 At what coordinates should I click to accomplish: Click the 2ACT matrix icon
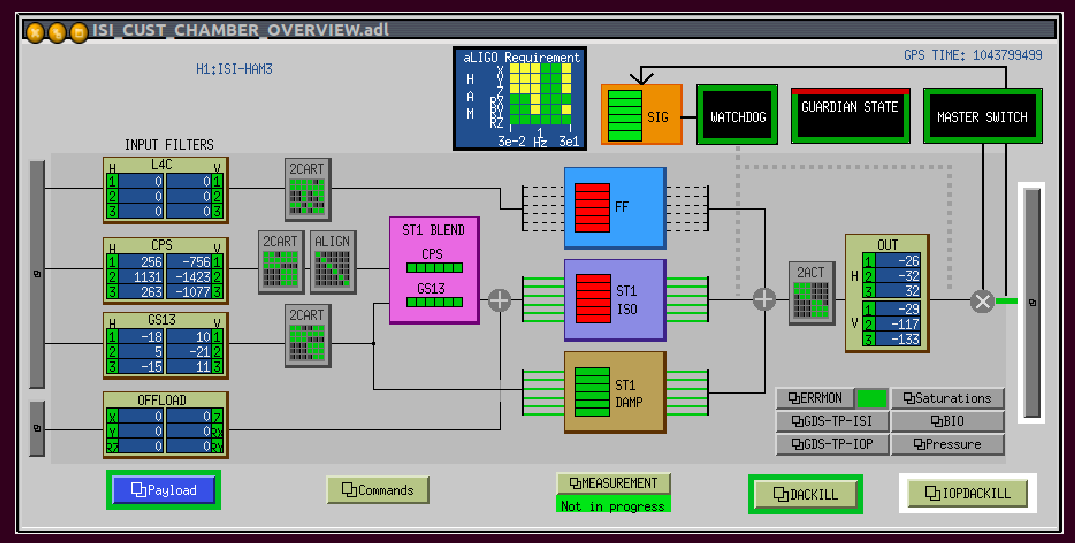tap(811, 294)
